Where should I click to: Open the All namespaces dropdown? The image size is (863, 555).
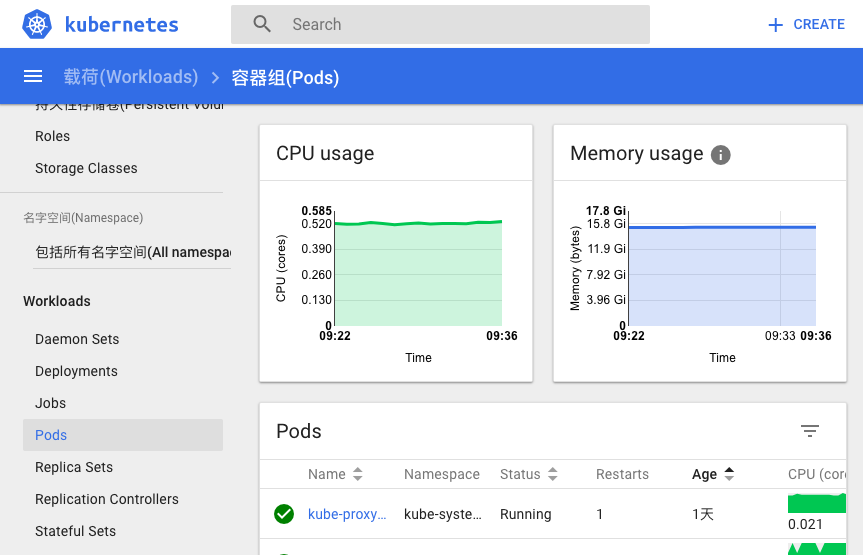coord(132,252)
